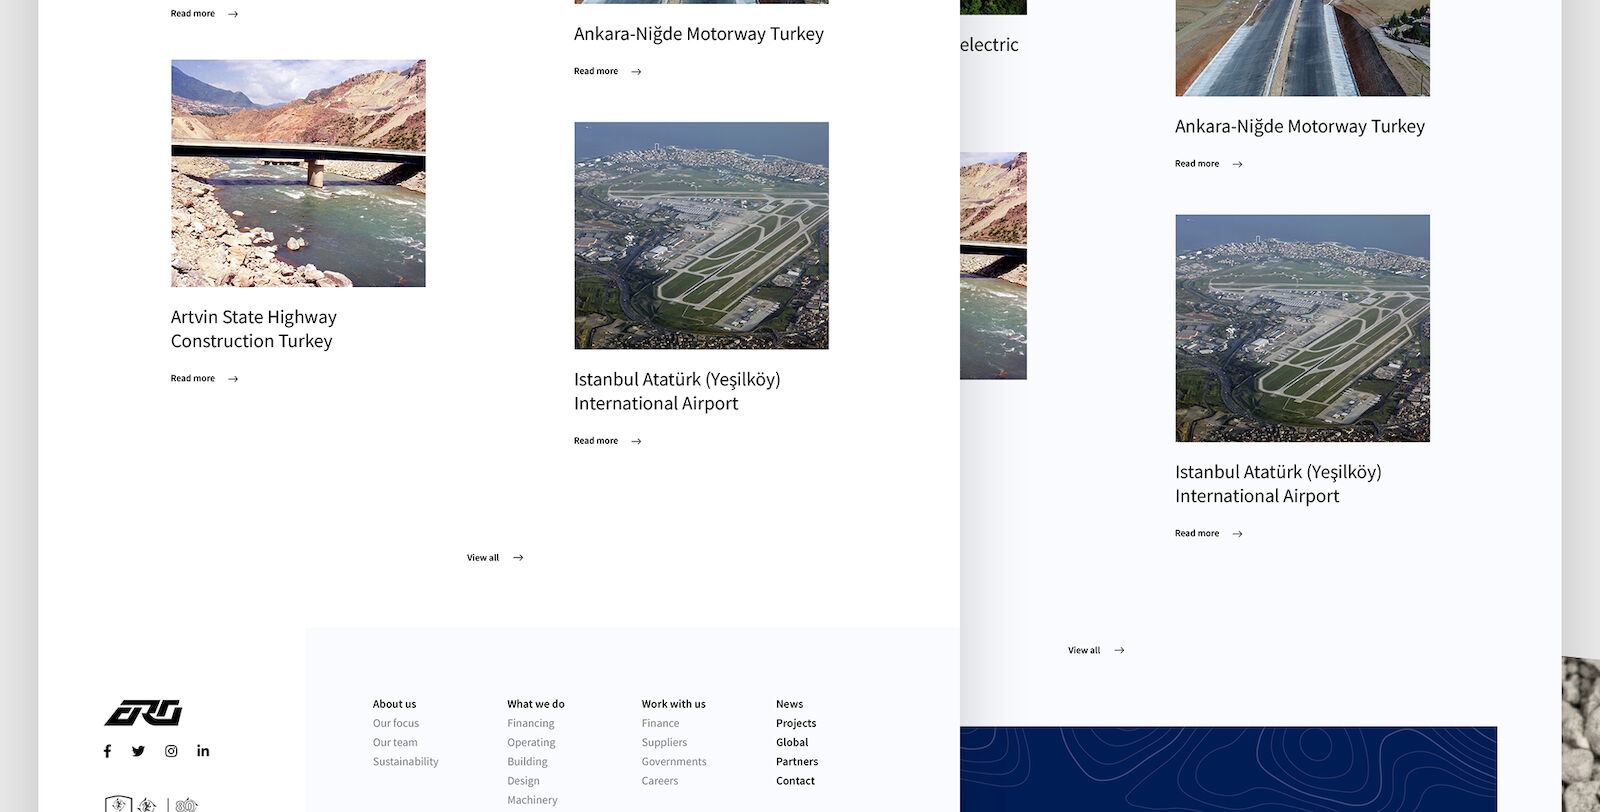The height and width of the screenshot is (812, 1600).
Task: Click arrow beside right Istanbul Read more
Action: pyautogui.click(x=1237, y=534)
